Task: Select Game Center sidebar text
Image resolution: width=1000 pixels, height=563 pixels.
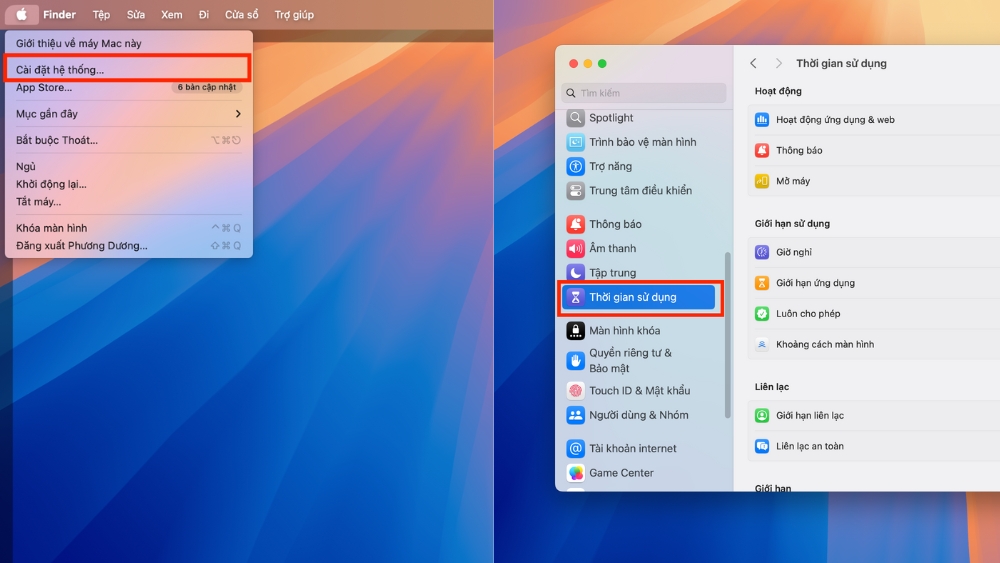Action: (x=621, y=472)
